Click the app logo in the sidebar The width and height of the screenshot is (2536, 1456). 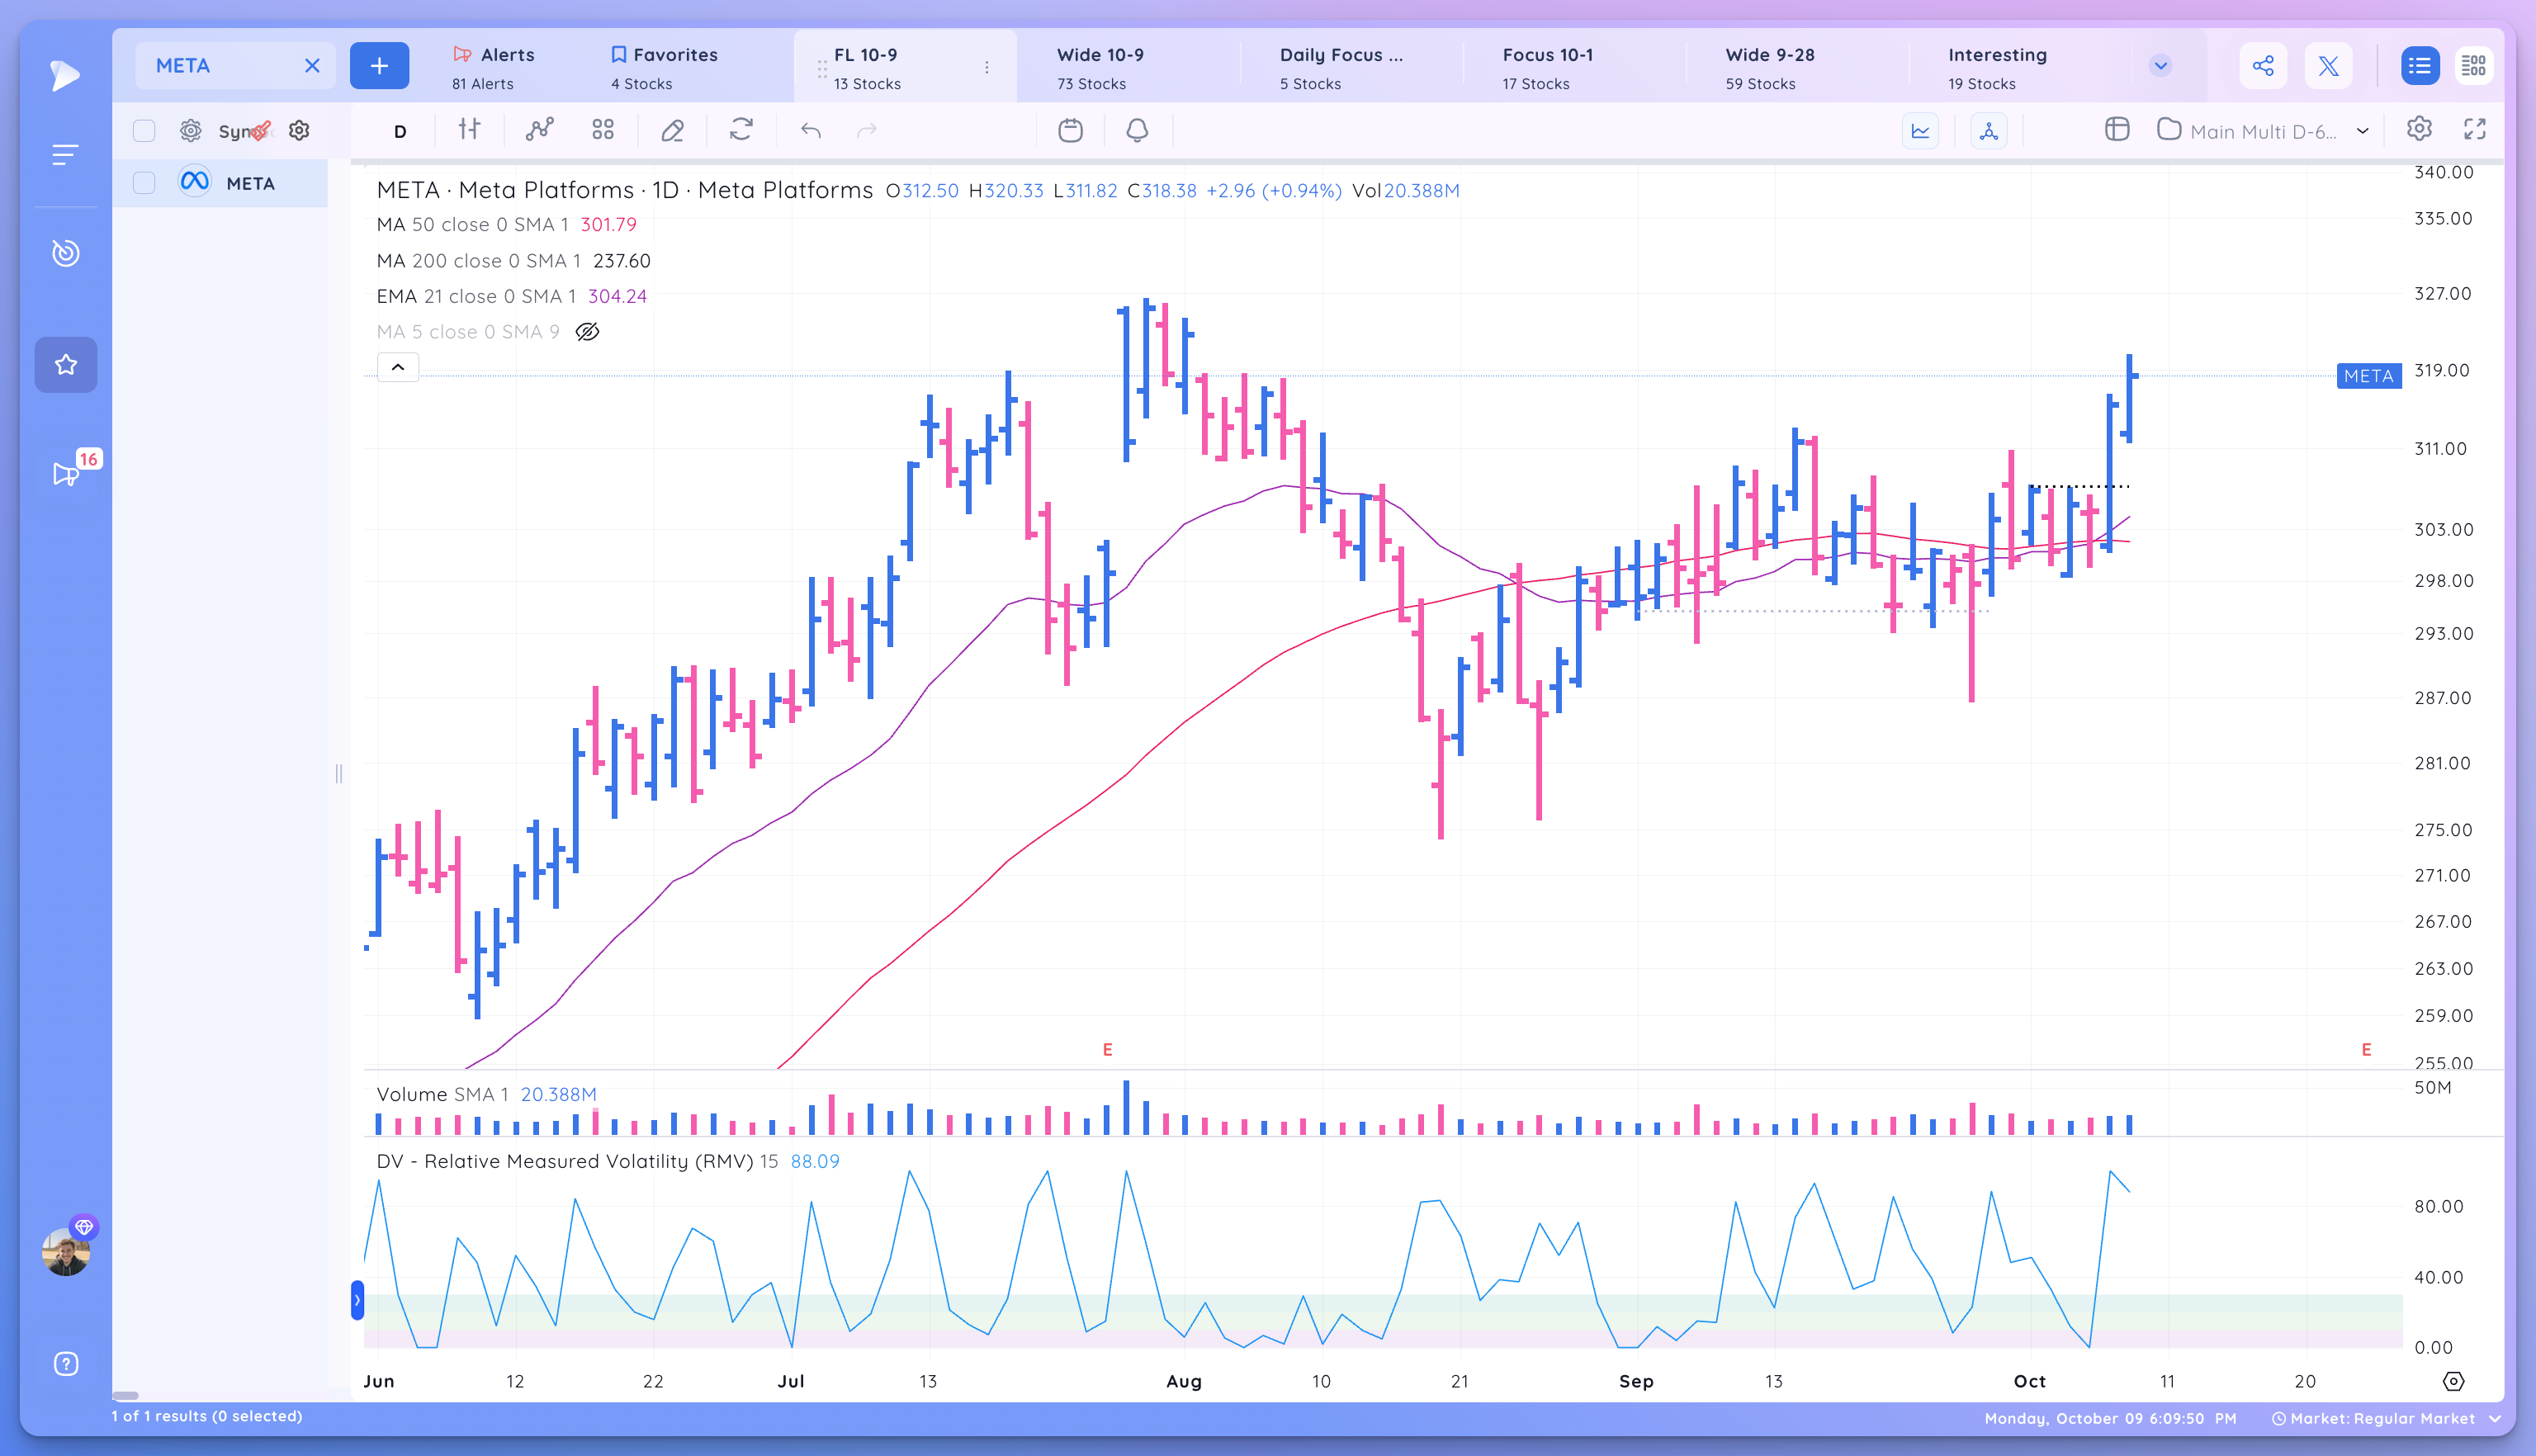65,75
